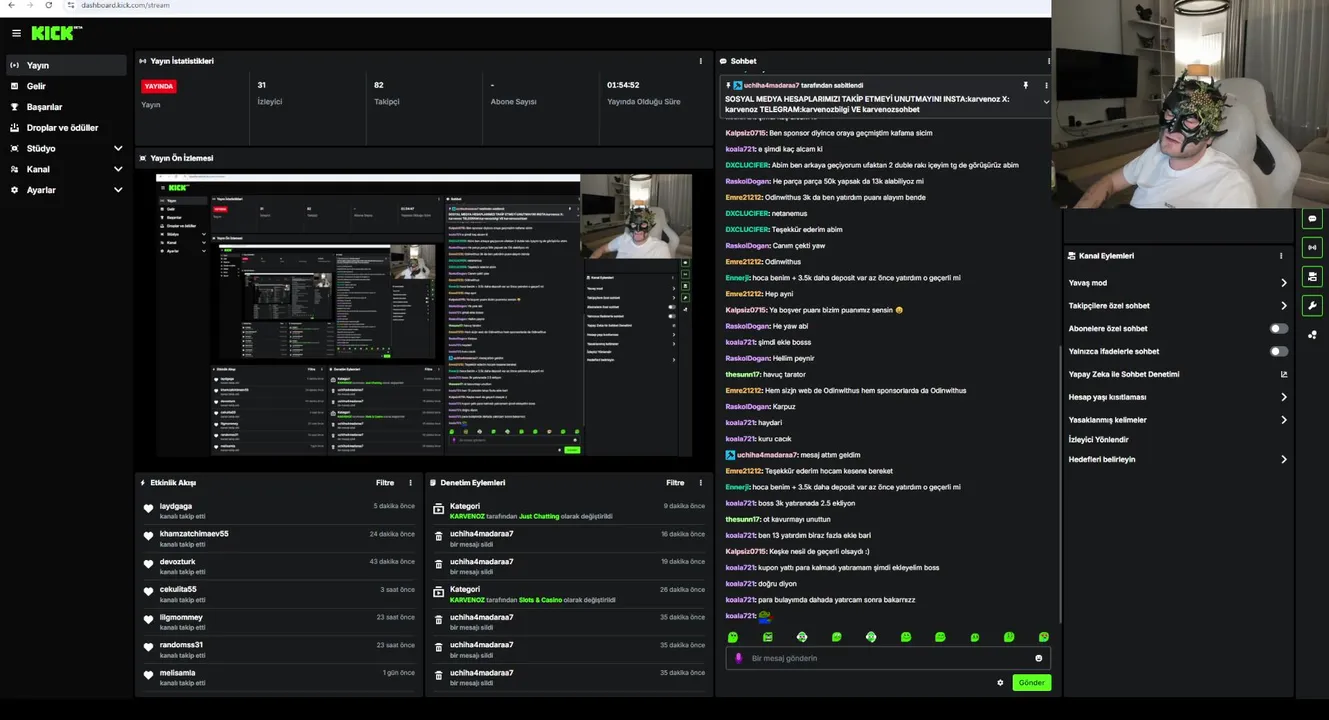This screenshot has height=720, width=1329.
Task: Click the channel actions icon in right rail
Action: [1312, 276]
